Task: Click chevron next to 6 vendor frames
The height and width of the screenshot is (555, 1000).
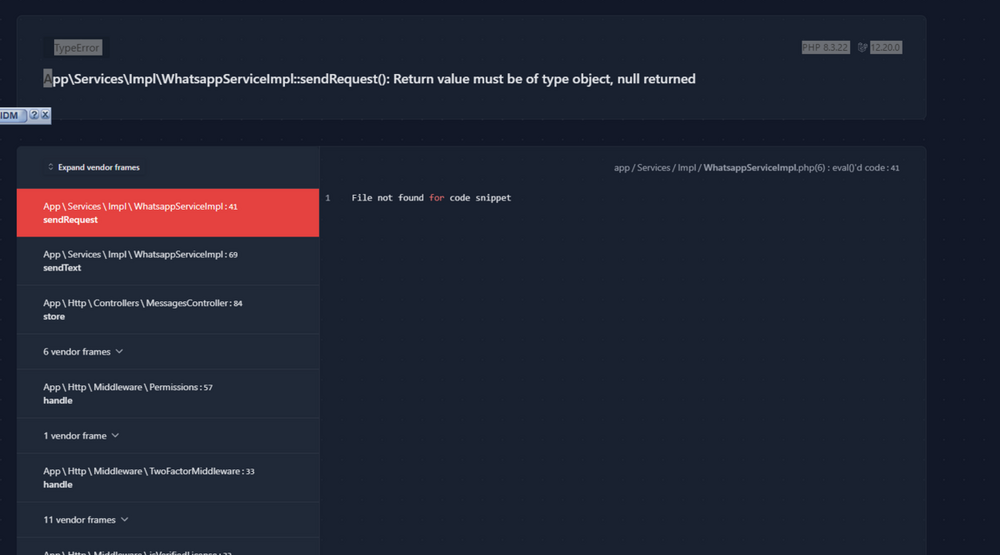Action: click(x=119, y=352)
